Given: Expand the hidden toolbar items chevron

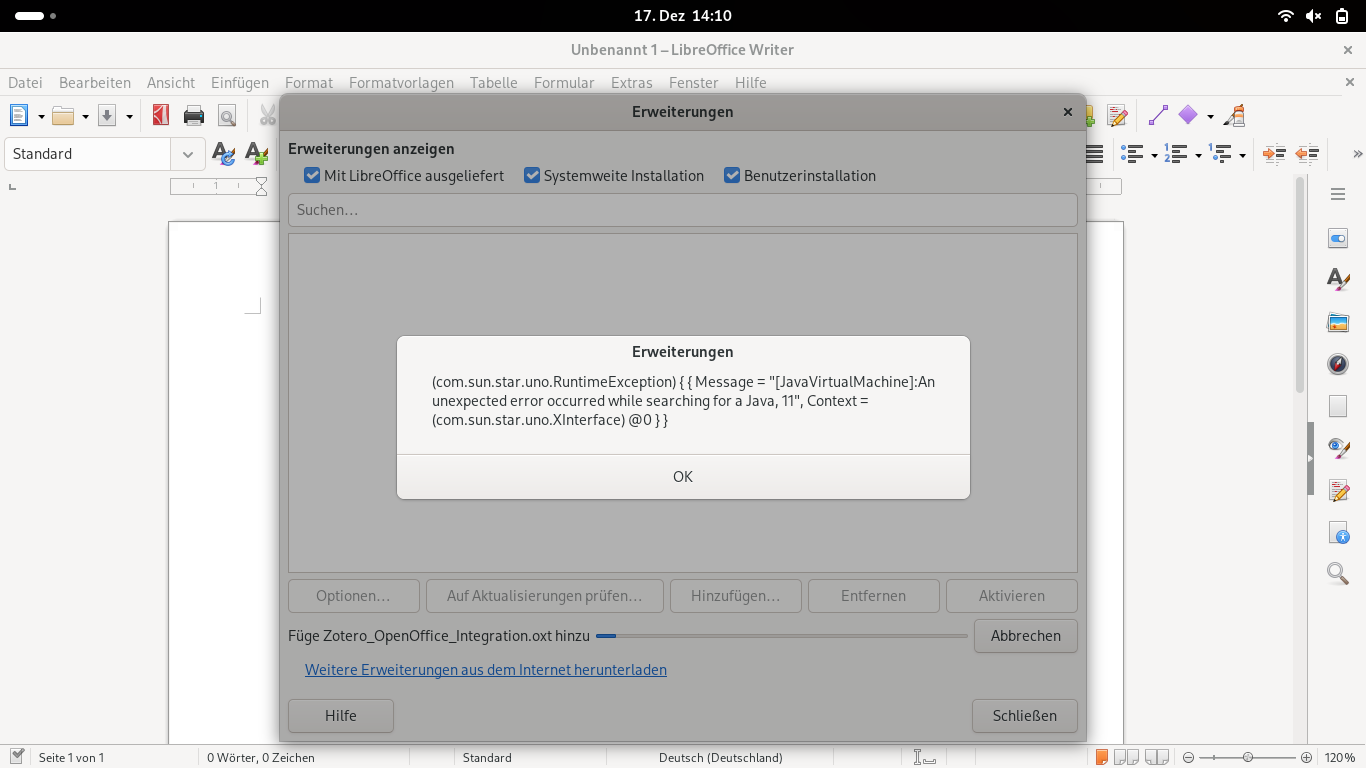Looking at the screenshot, I should [x=1357, y=154].
